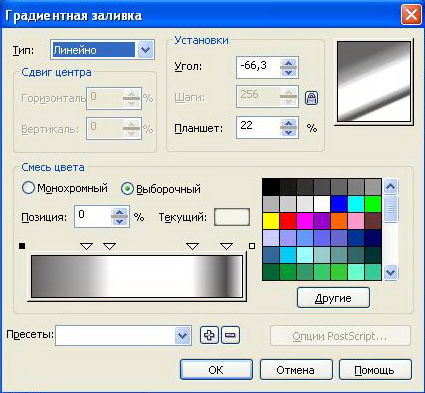Select the first triangle marker on gradient
The width and height of the screenshot is (425, 393).
pyautogui.click(x=87, y=246)
